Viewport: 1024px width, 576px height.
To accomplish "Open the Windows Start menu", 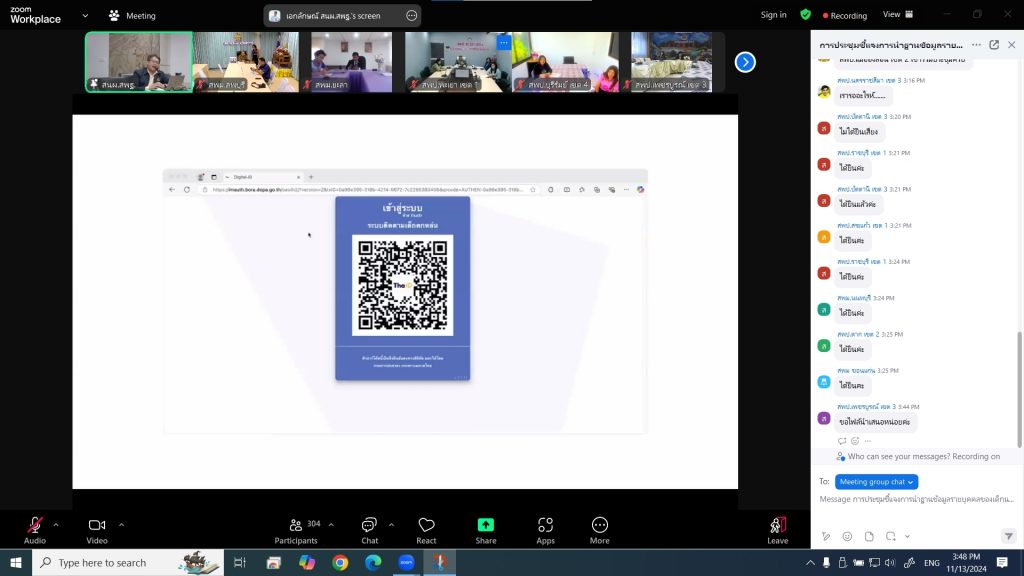I will click(16, 562).
